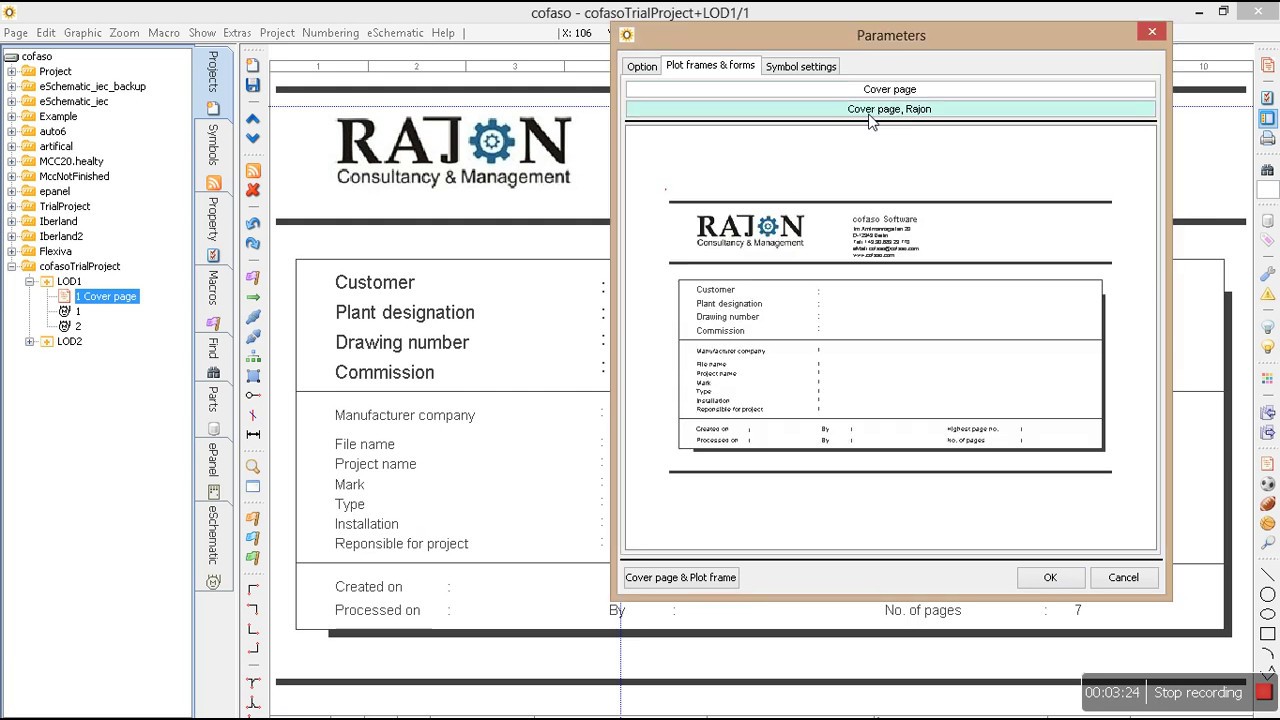
Task: Click the blue selection rectangle icon
Action: [253, 376]
